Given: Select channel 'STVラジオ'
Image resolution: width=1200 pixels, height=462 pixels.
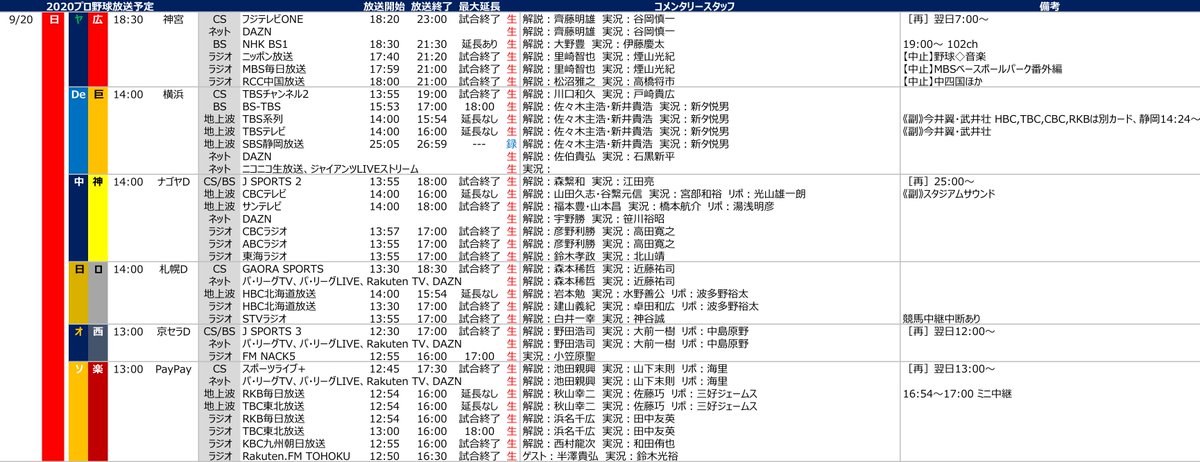Looking at the screenshot, I should (266, 320).
